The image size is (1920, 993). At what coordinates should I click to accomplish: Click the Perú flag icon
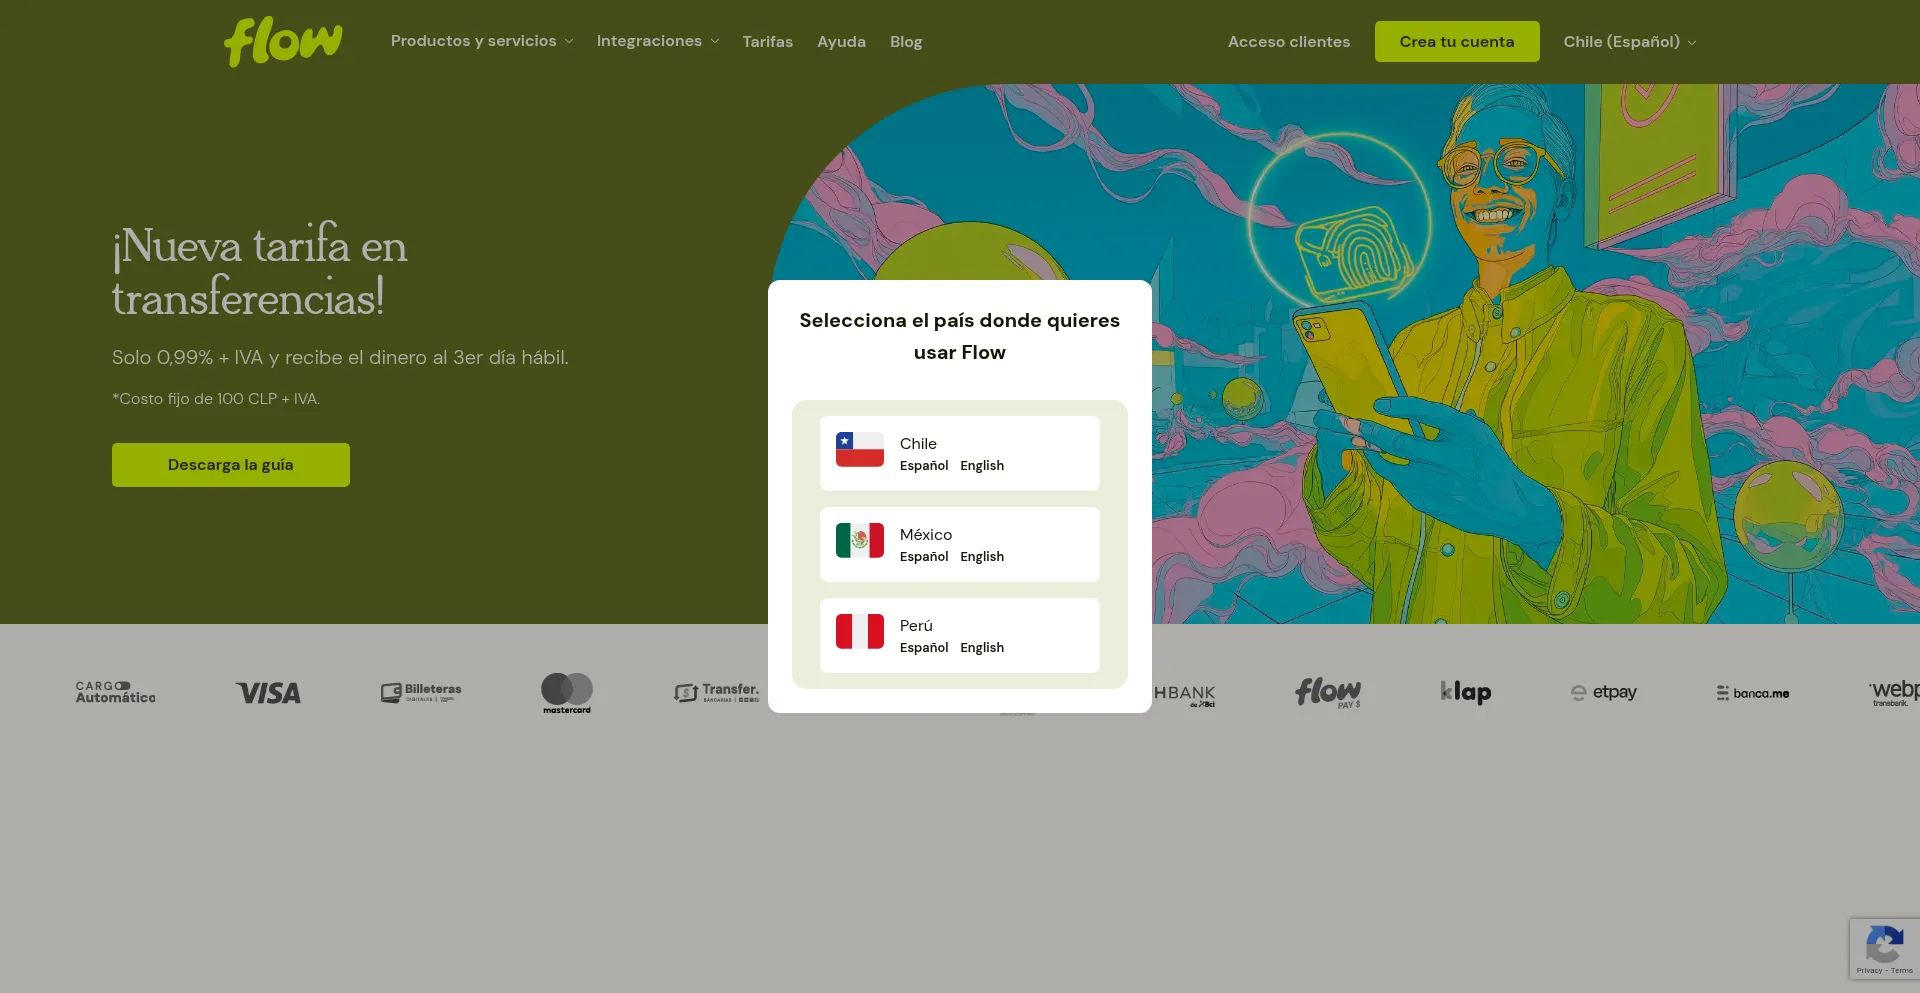(x=859, y=632)
